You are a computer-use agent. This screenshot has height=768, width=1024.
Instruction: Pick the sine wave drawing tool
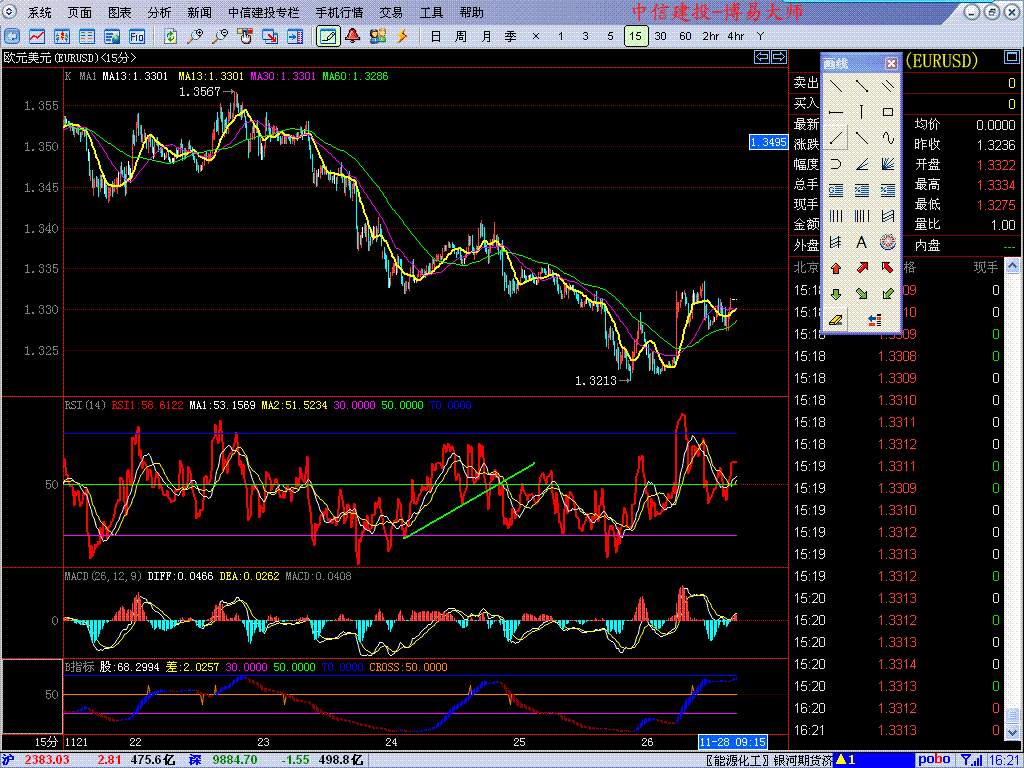pos(887,138)
